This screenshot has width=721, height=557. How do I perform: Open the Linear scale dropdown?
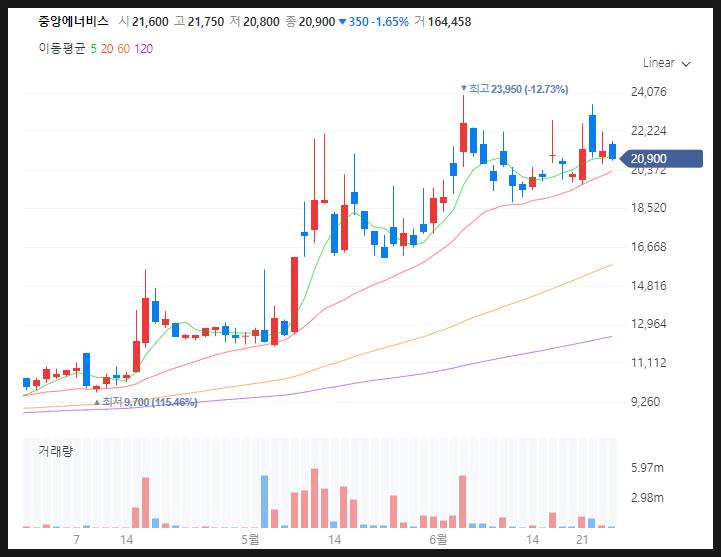tap(666, 63)
